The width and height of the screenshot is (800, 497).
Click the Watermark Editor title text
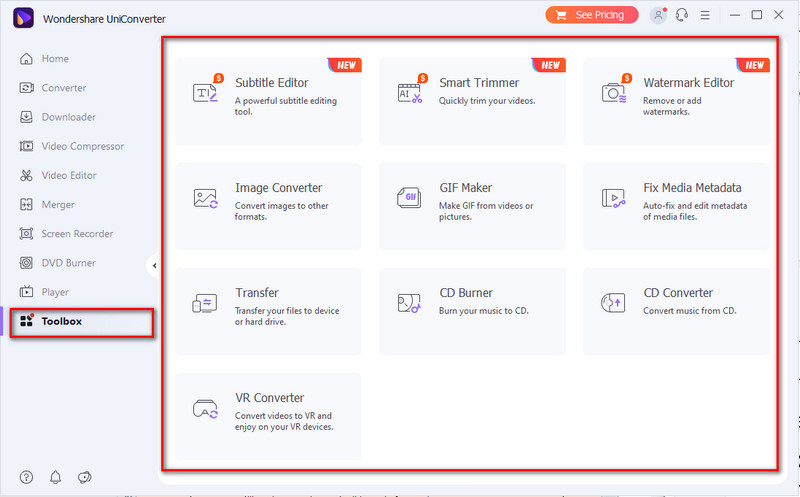pyautogui.click(x=689, y=83)
